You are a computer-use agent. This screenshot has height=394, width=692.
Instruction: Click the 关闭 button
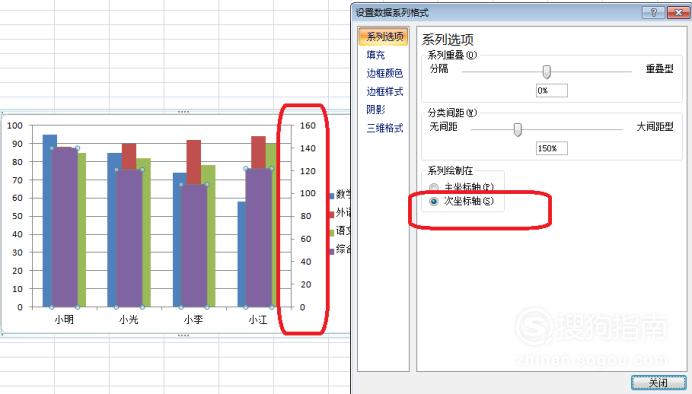[658, 383]
